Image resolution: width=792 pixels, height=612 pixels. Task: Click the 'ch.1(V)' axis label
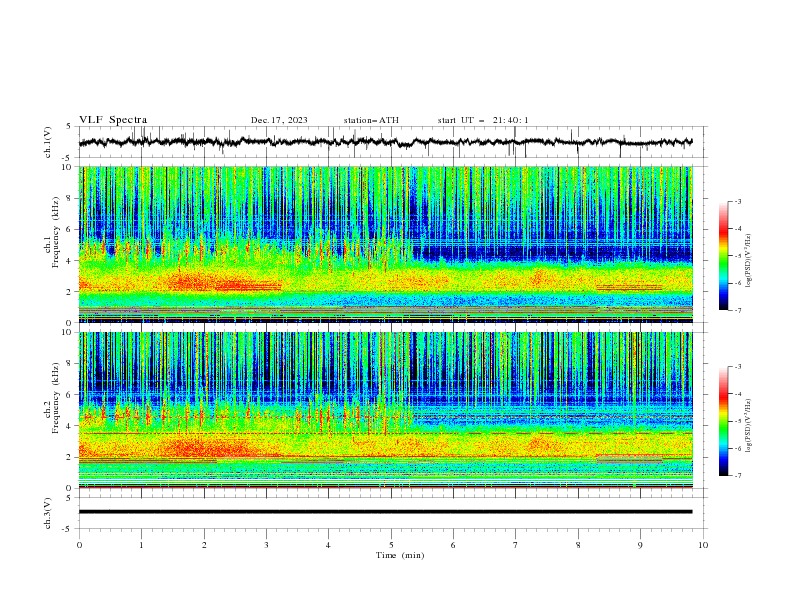pyautogui.click(x=48, y=142)
